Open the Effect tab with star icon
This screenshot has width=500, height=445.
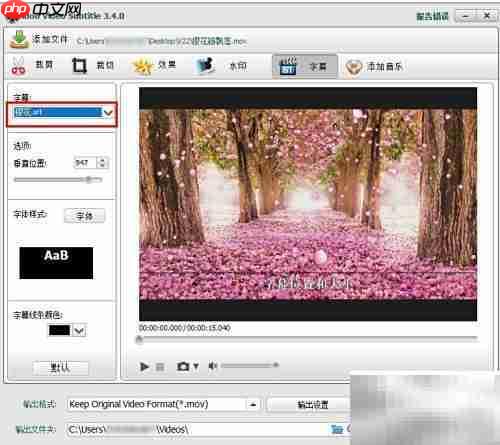coord(154,66)
